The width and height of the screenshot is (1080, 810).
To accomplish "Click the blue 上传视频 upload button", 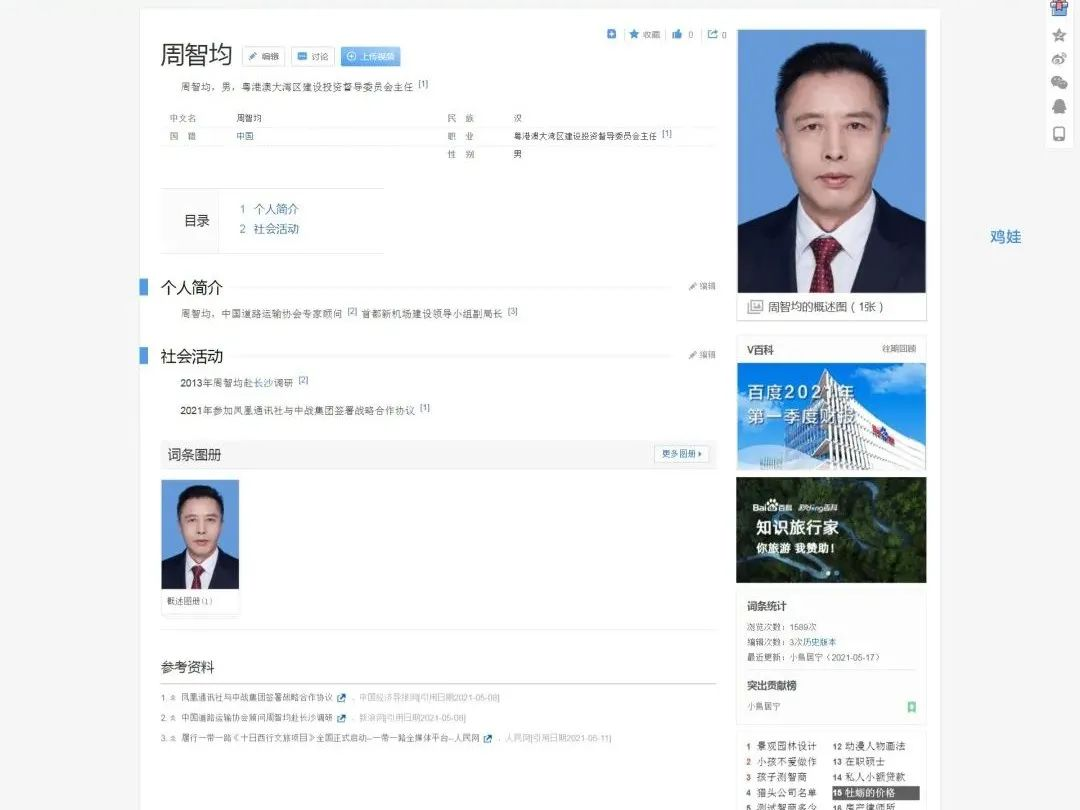I will point(371,56).
